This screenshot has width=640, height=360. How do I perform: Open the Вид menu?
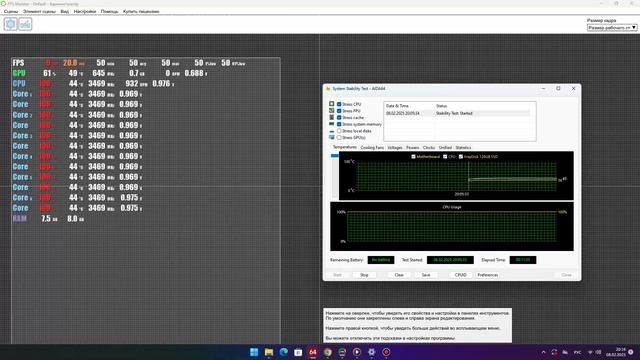point(64,11)
